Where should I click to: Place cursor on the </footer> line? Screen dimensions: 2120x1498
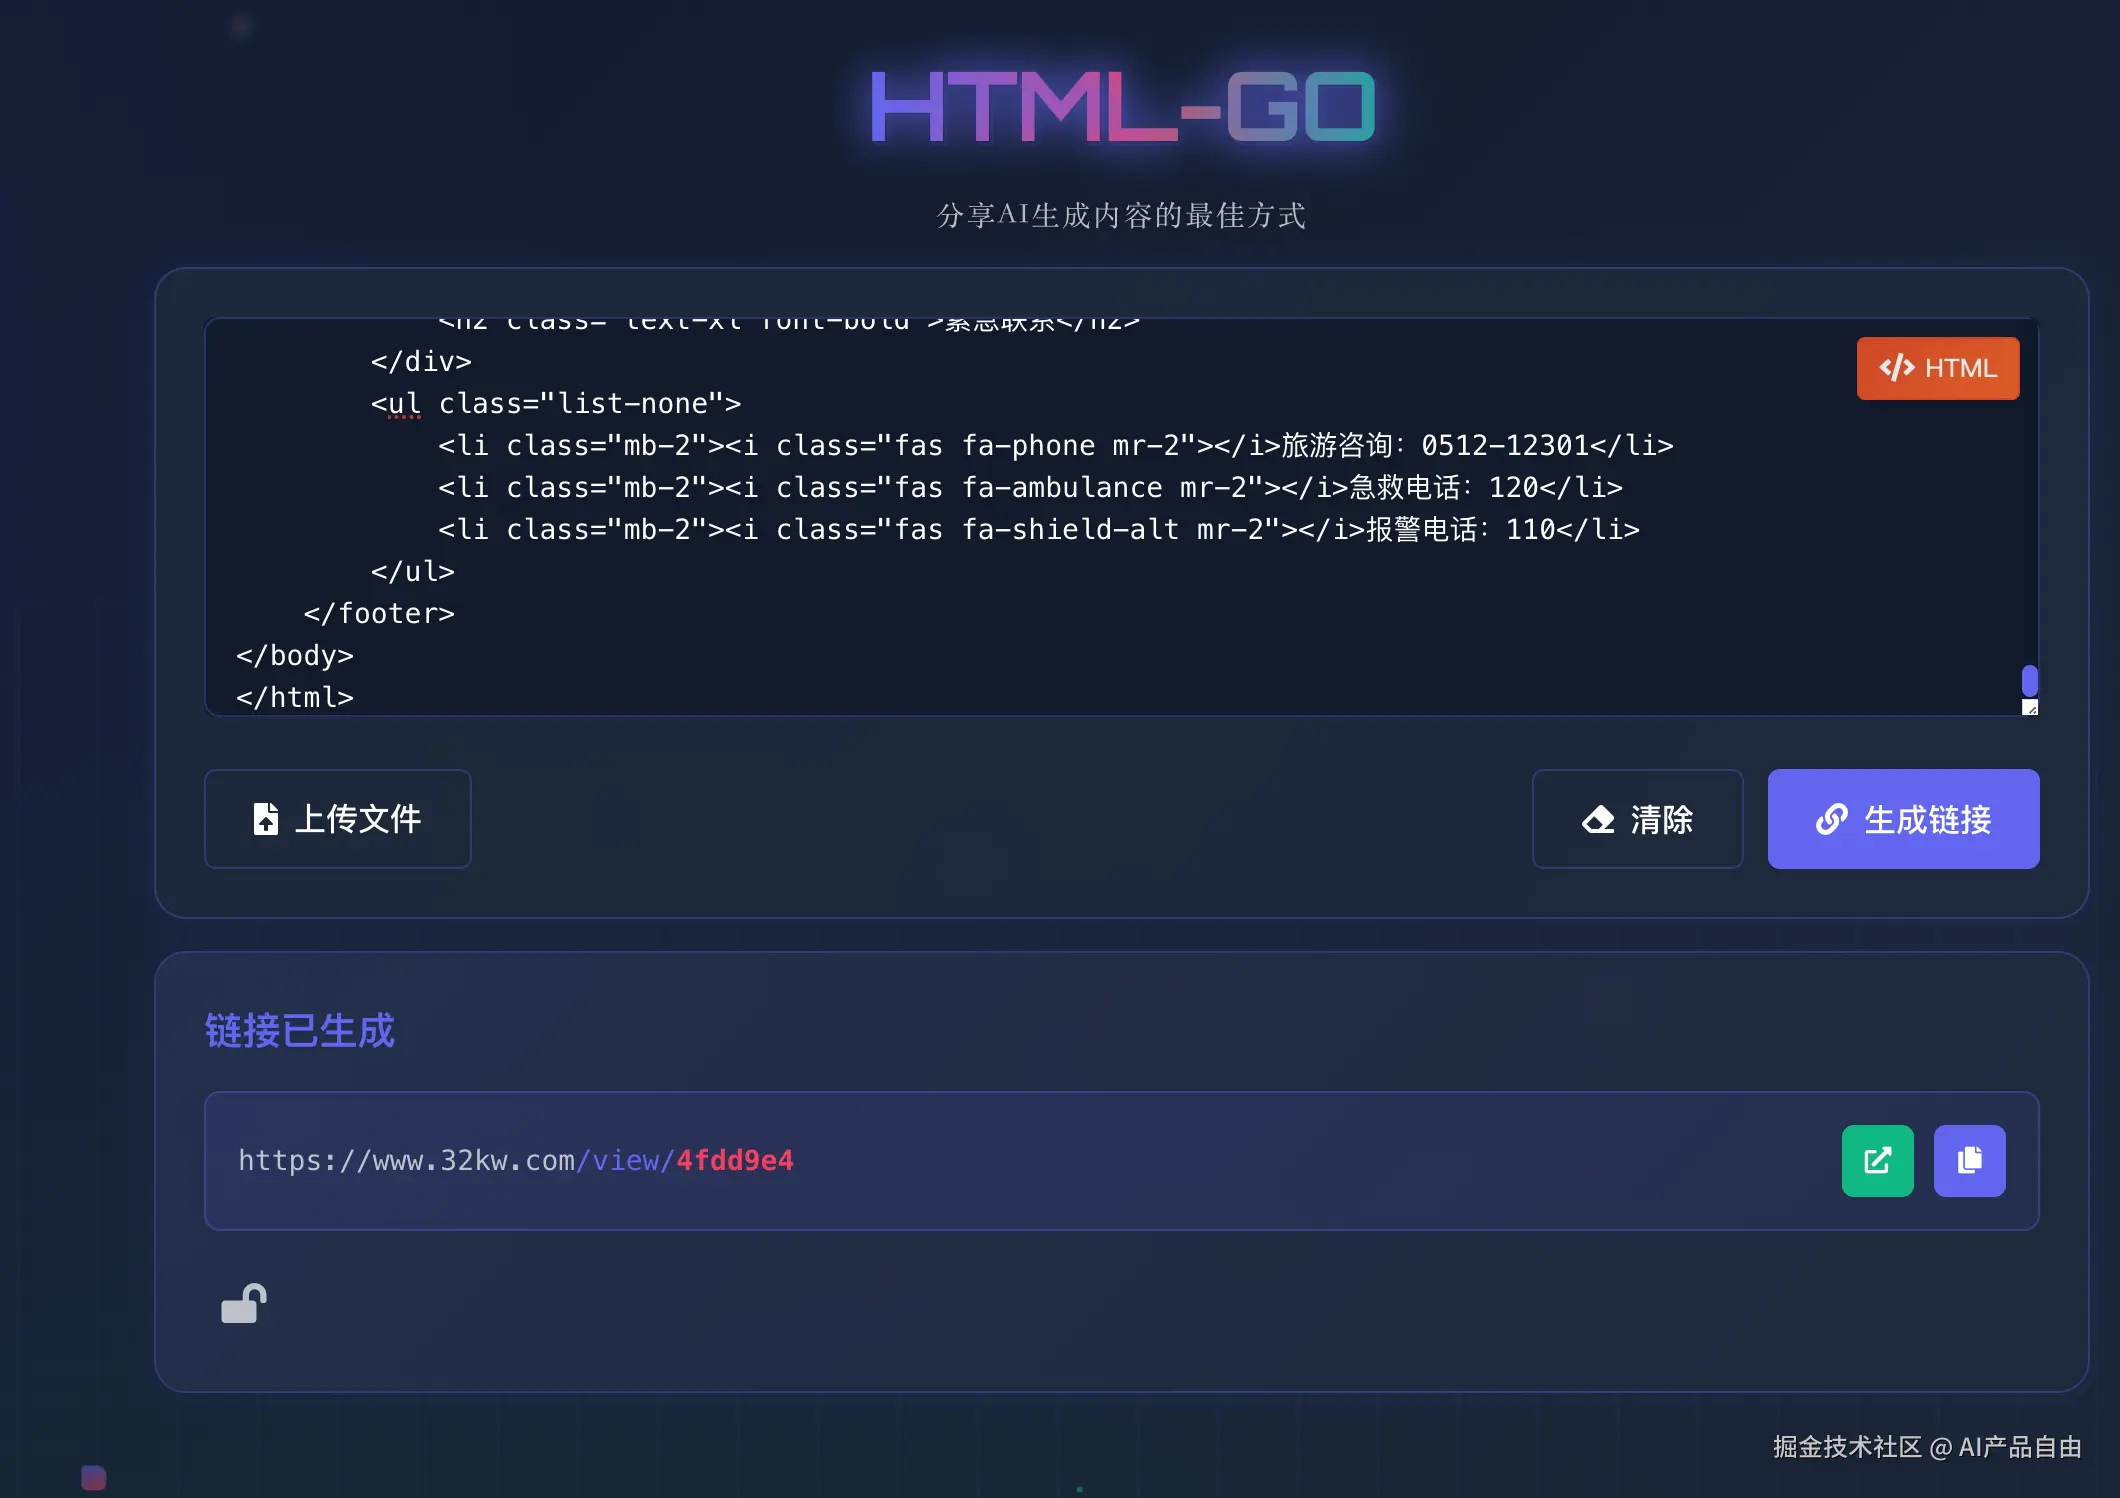379,614
